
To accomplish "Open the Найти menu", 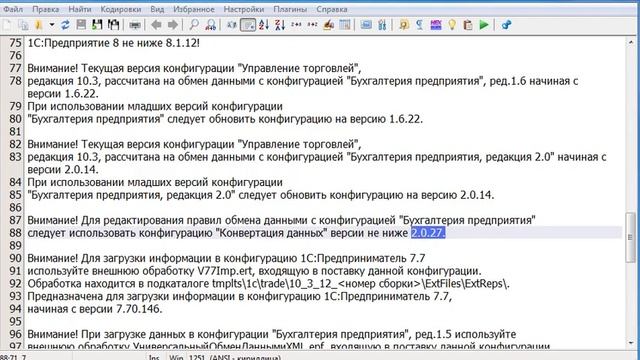I will [x=80, y=9].
